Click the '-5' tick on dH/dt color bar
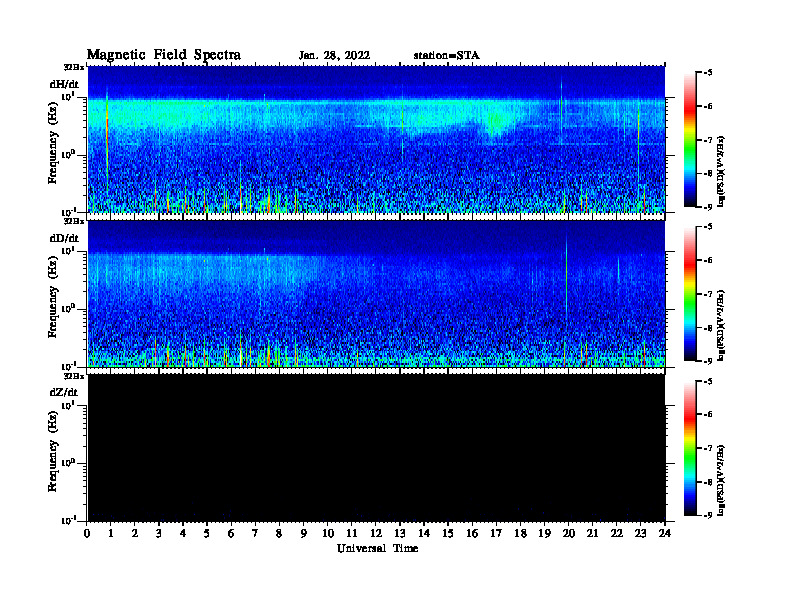Screen dimensions: 792x612 (x=708, y=73)
